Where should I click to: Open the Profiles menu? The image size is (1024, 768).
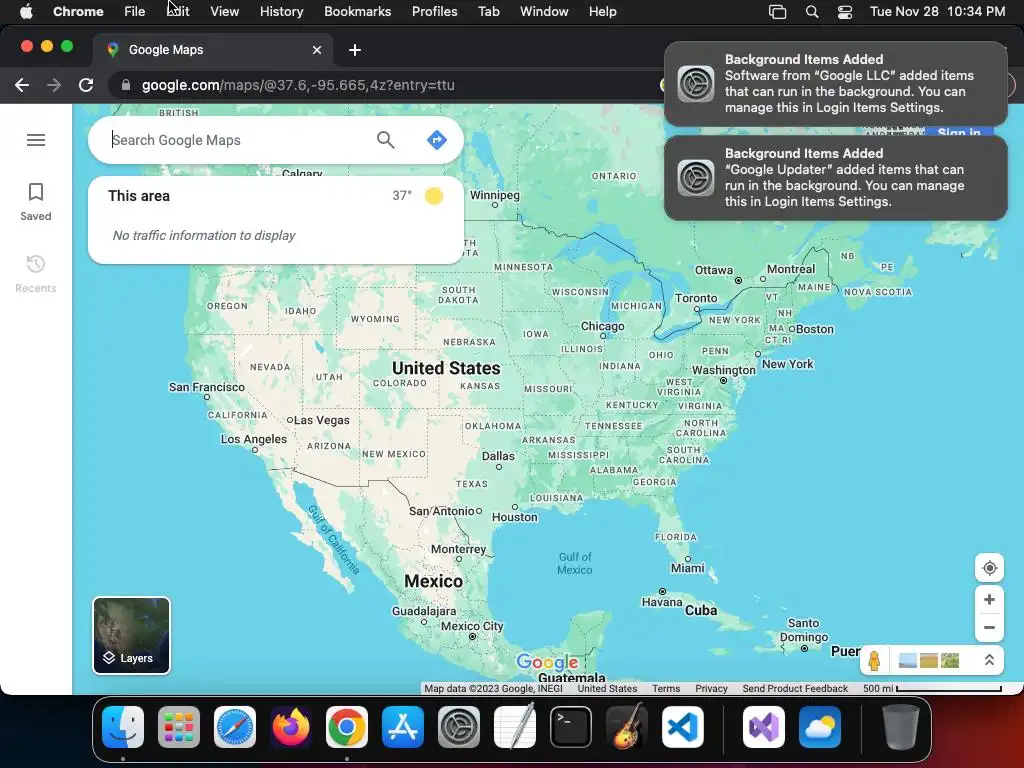(x=434, y=11)
